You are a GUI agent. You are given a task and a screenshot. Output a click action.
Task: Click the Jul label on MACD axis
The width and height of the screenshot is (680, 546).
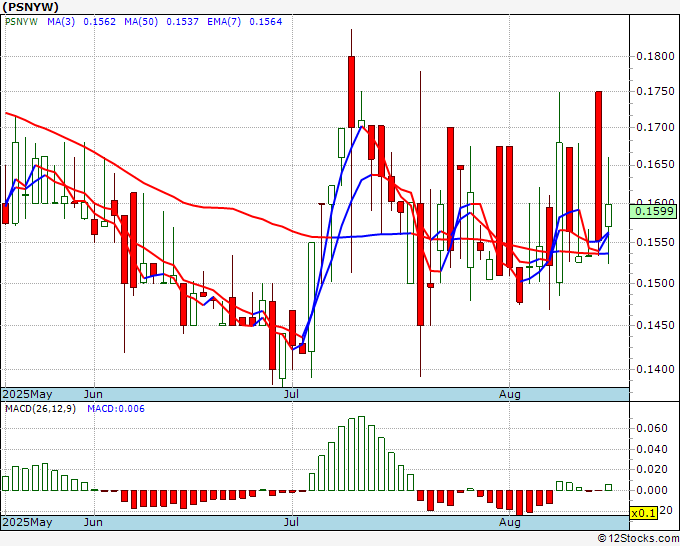(291, 522)
